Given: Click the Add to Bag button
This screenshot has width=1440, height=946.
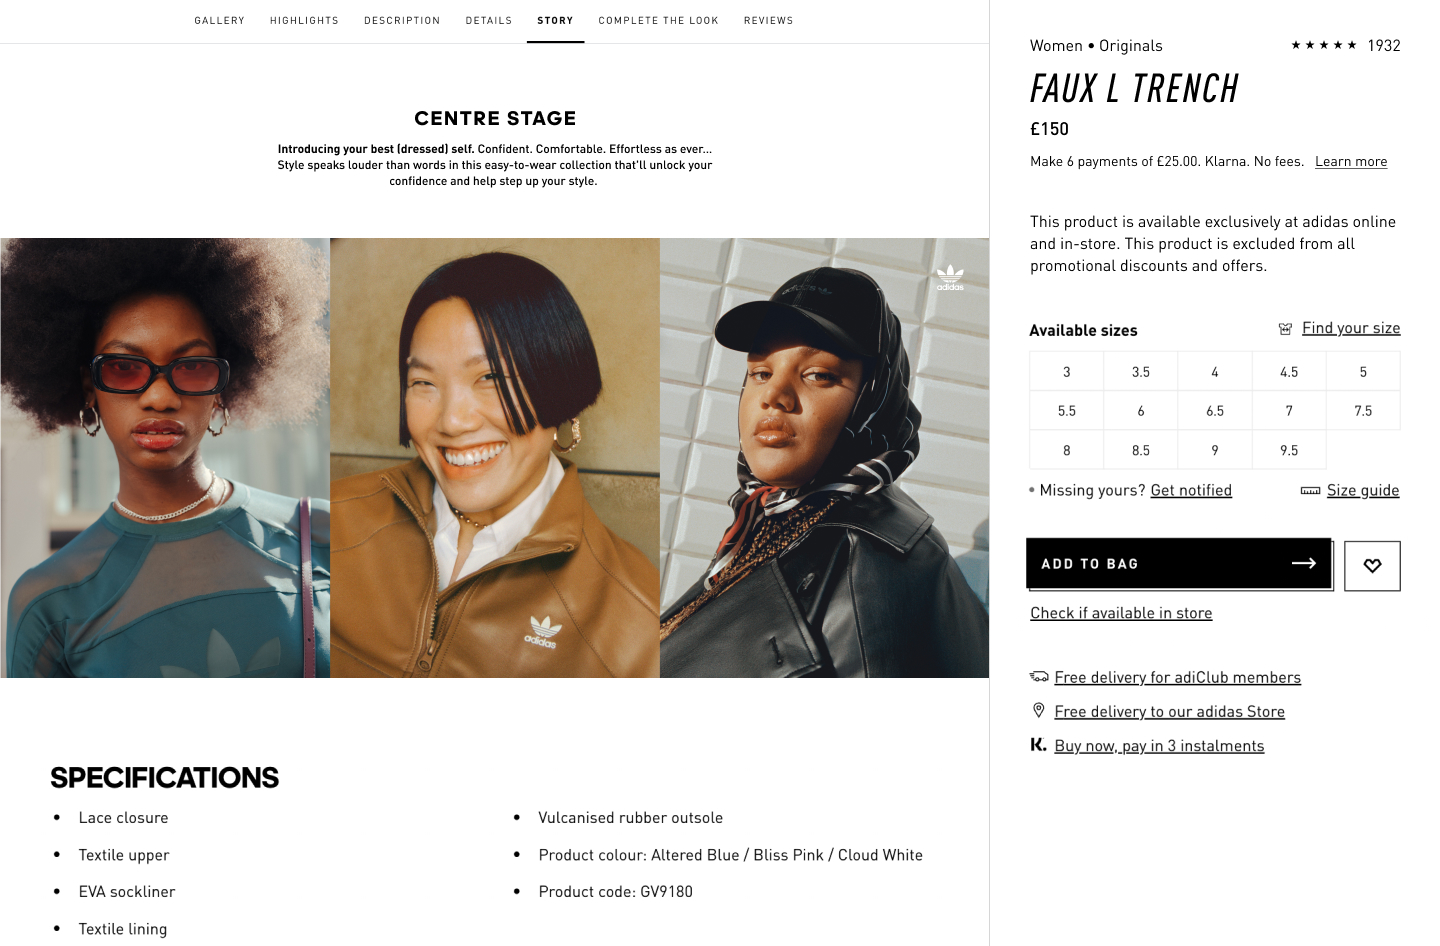Looking at the screenshot, I should coord(1179,564).
